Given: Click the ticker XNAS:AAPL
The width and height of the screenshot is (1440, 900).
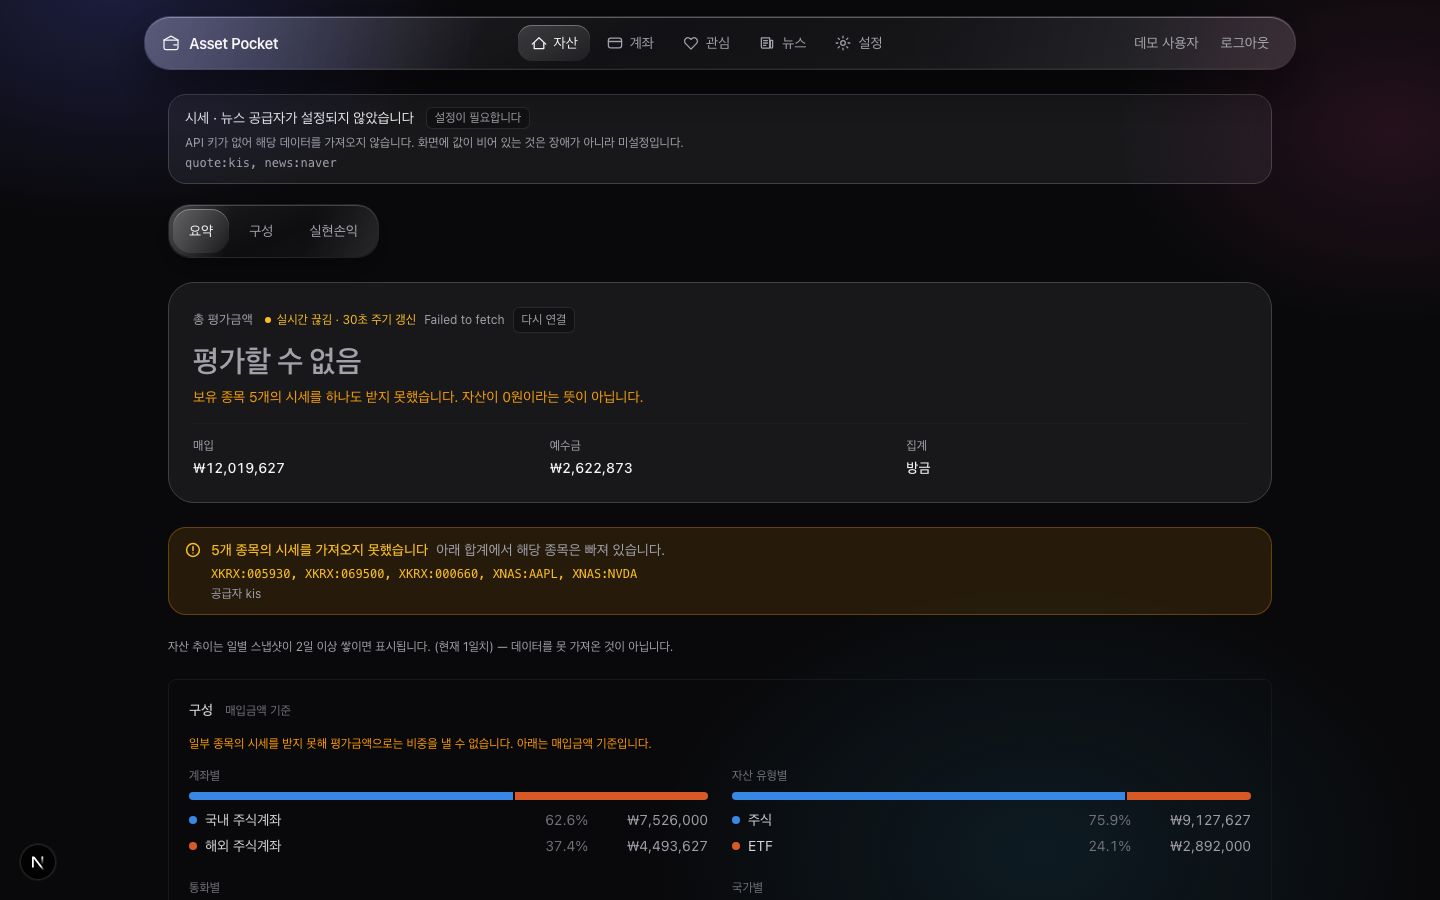Looking at the screenshot, I should click(525, 574).
